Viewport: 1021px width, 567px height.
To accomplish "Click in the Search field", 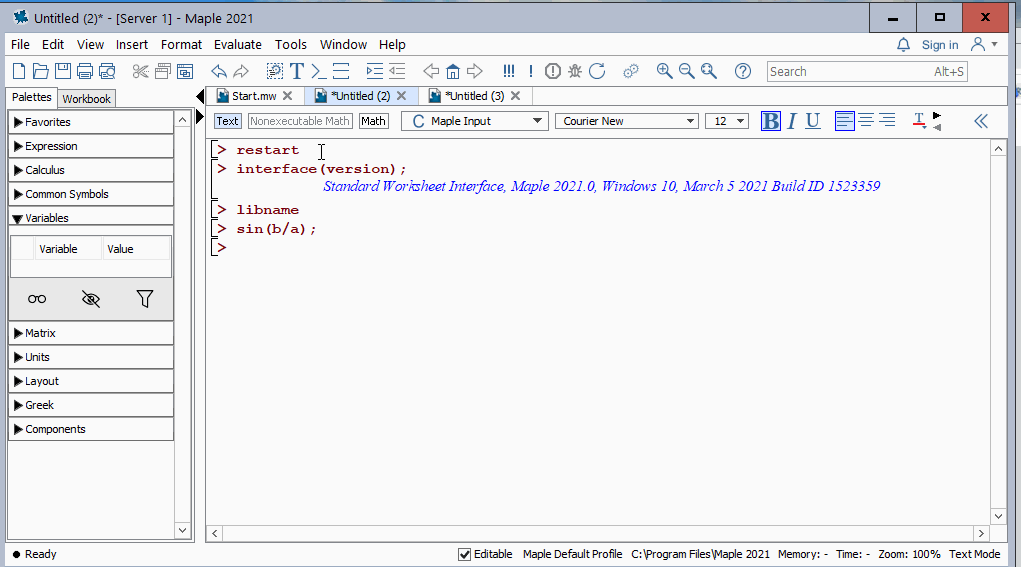I will point(867,71).
